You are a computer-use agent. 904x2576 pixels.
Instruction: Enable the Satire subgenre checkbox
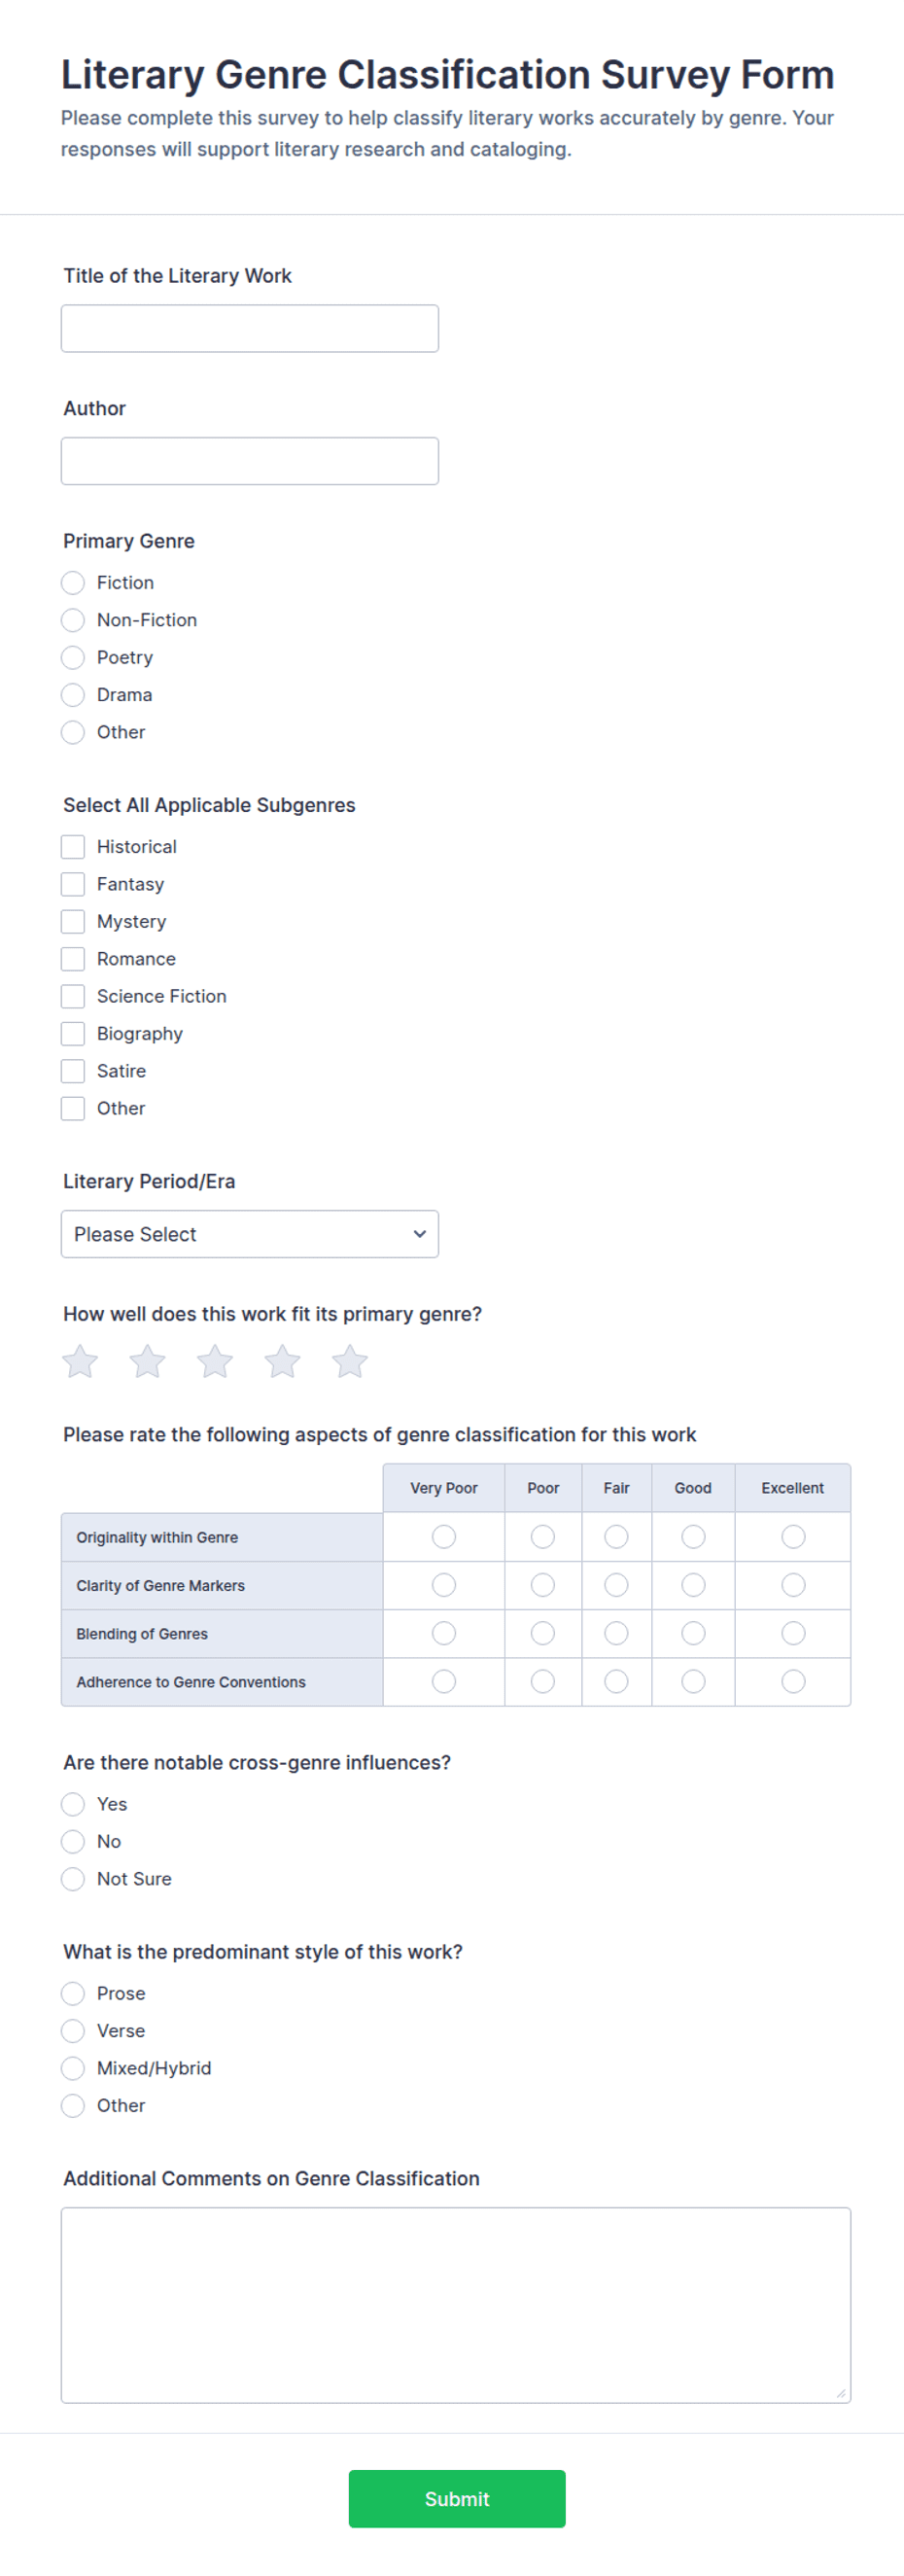click(73, 1071)
